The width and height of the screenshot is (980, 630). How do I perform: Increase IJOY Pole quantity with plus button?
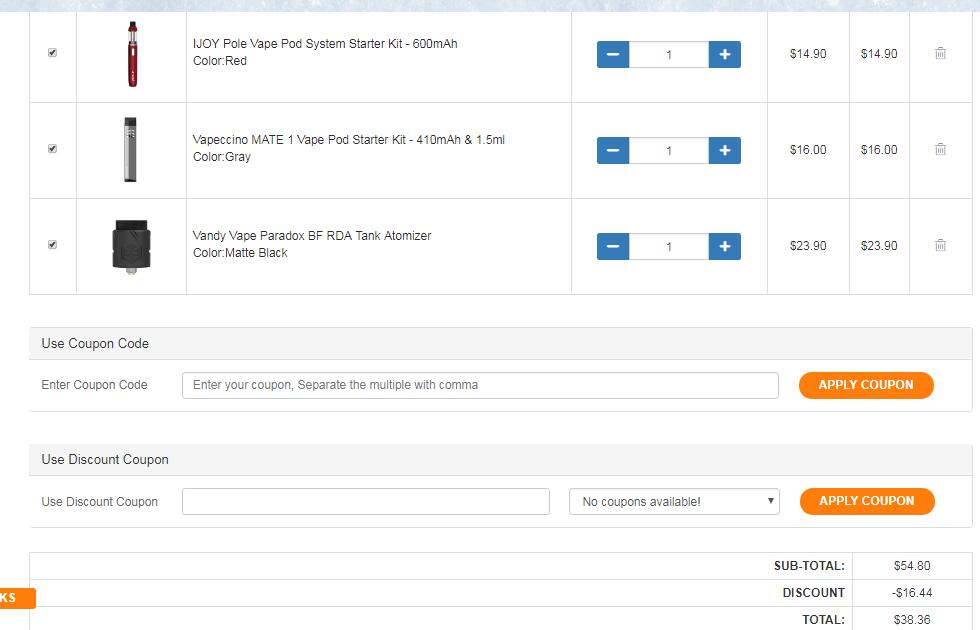coord(724,54)
